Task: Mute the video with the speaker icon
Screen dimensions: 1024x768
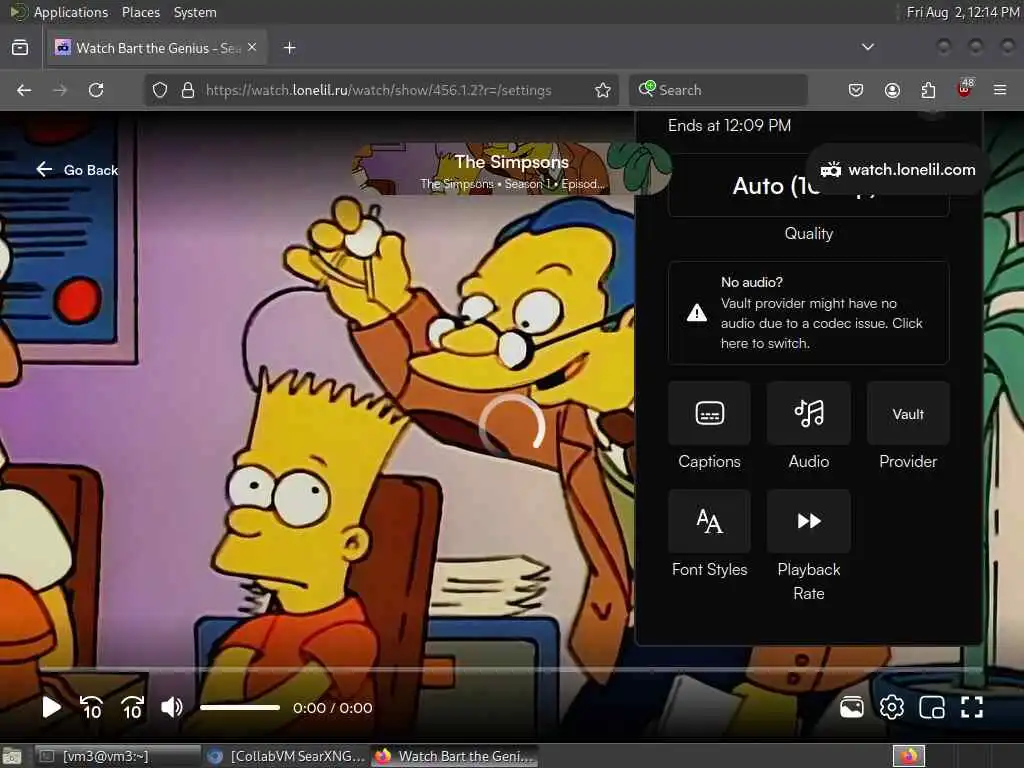Action: click(172, 707)
